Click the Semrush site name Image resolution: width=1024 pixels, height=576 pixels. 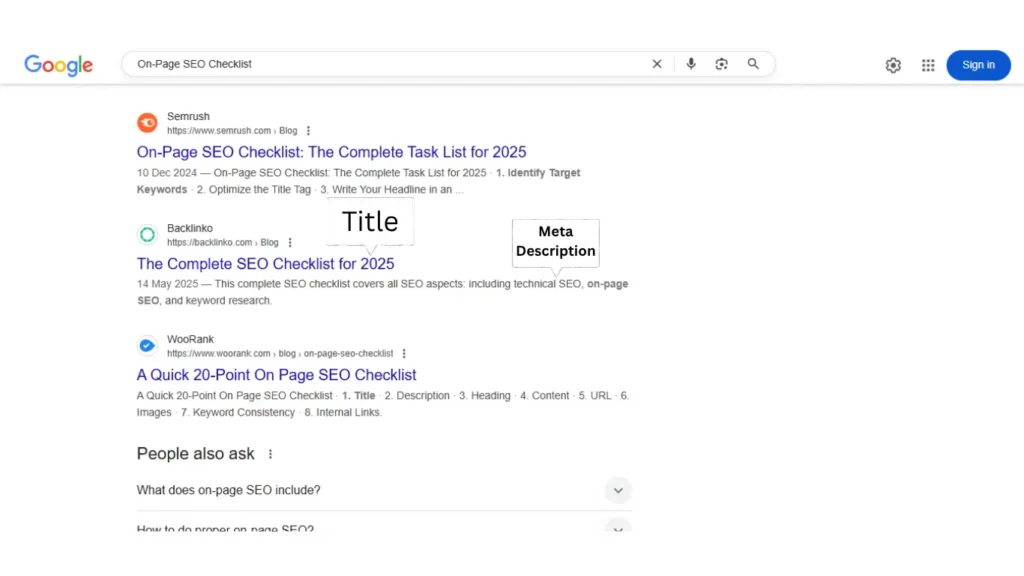pyautogui.click(x=188, y=116)
